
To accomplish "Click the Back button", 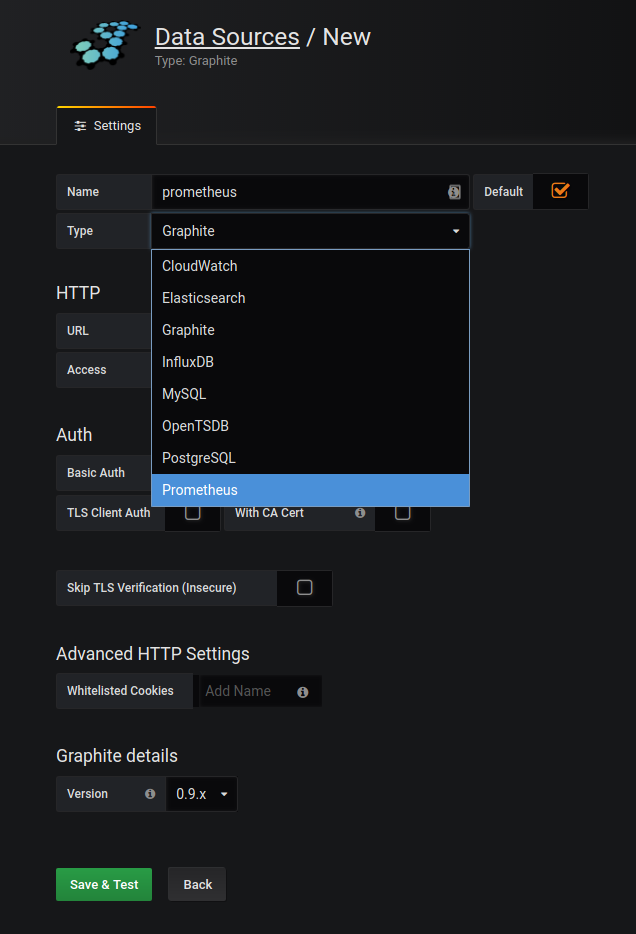I will click(197, 885).
